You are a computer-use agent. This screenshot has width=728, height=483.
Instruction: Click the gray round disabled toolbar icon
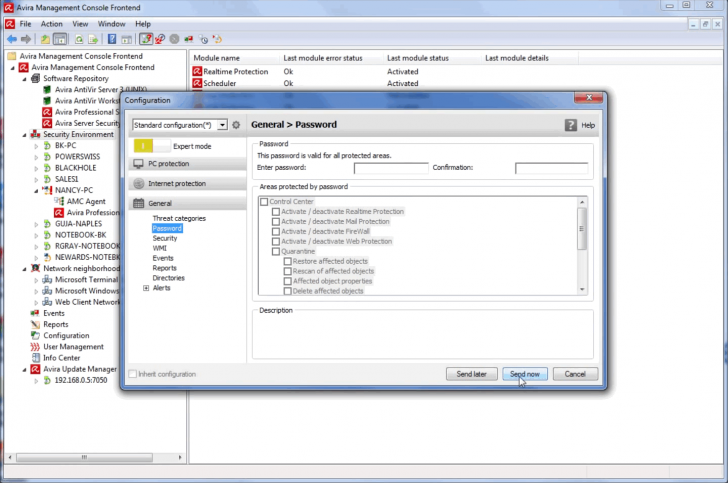[174, 39]
